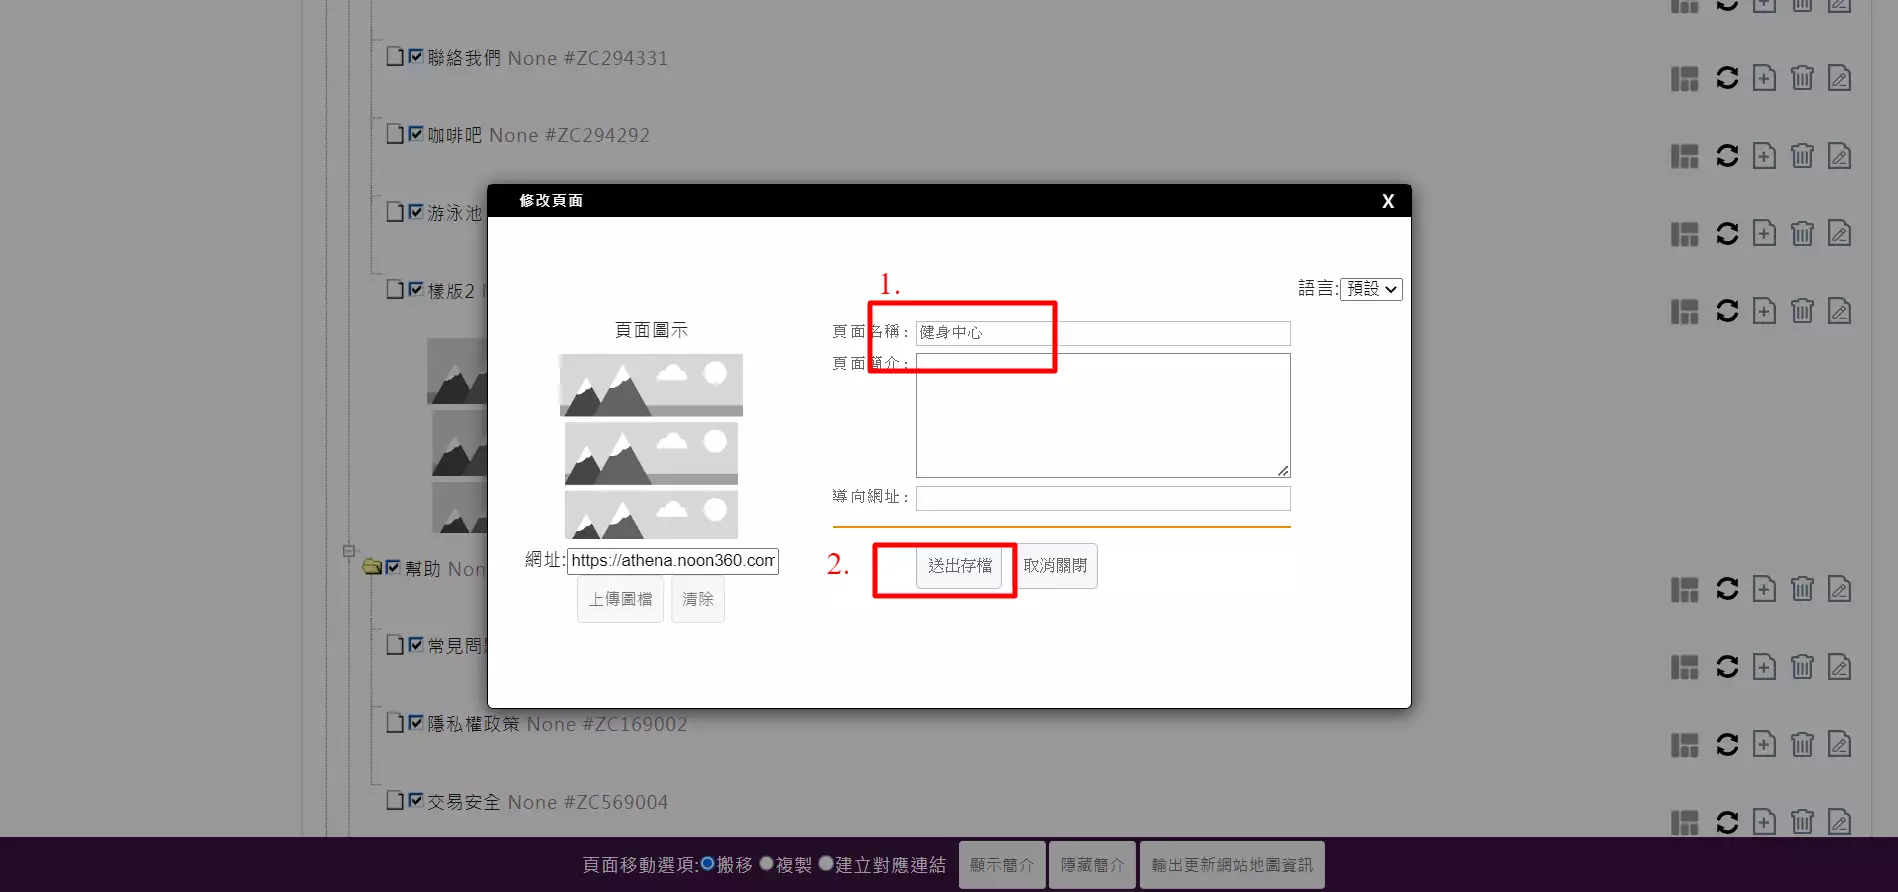
Task: Click the top page icon thumbnail in the dialog
Action: coord(651,385)
